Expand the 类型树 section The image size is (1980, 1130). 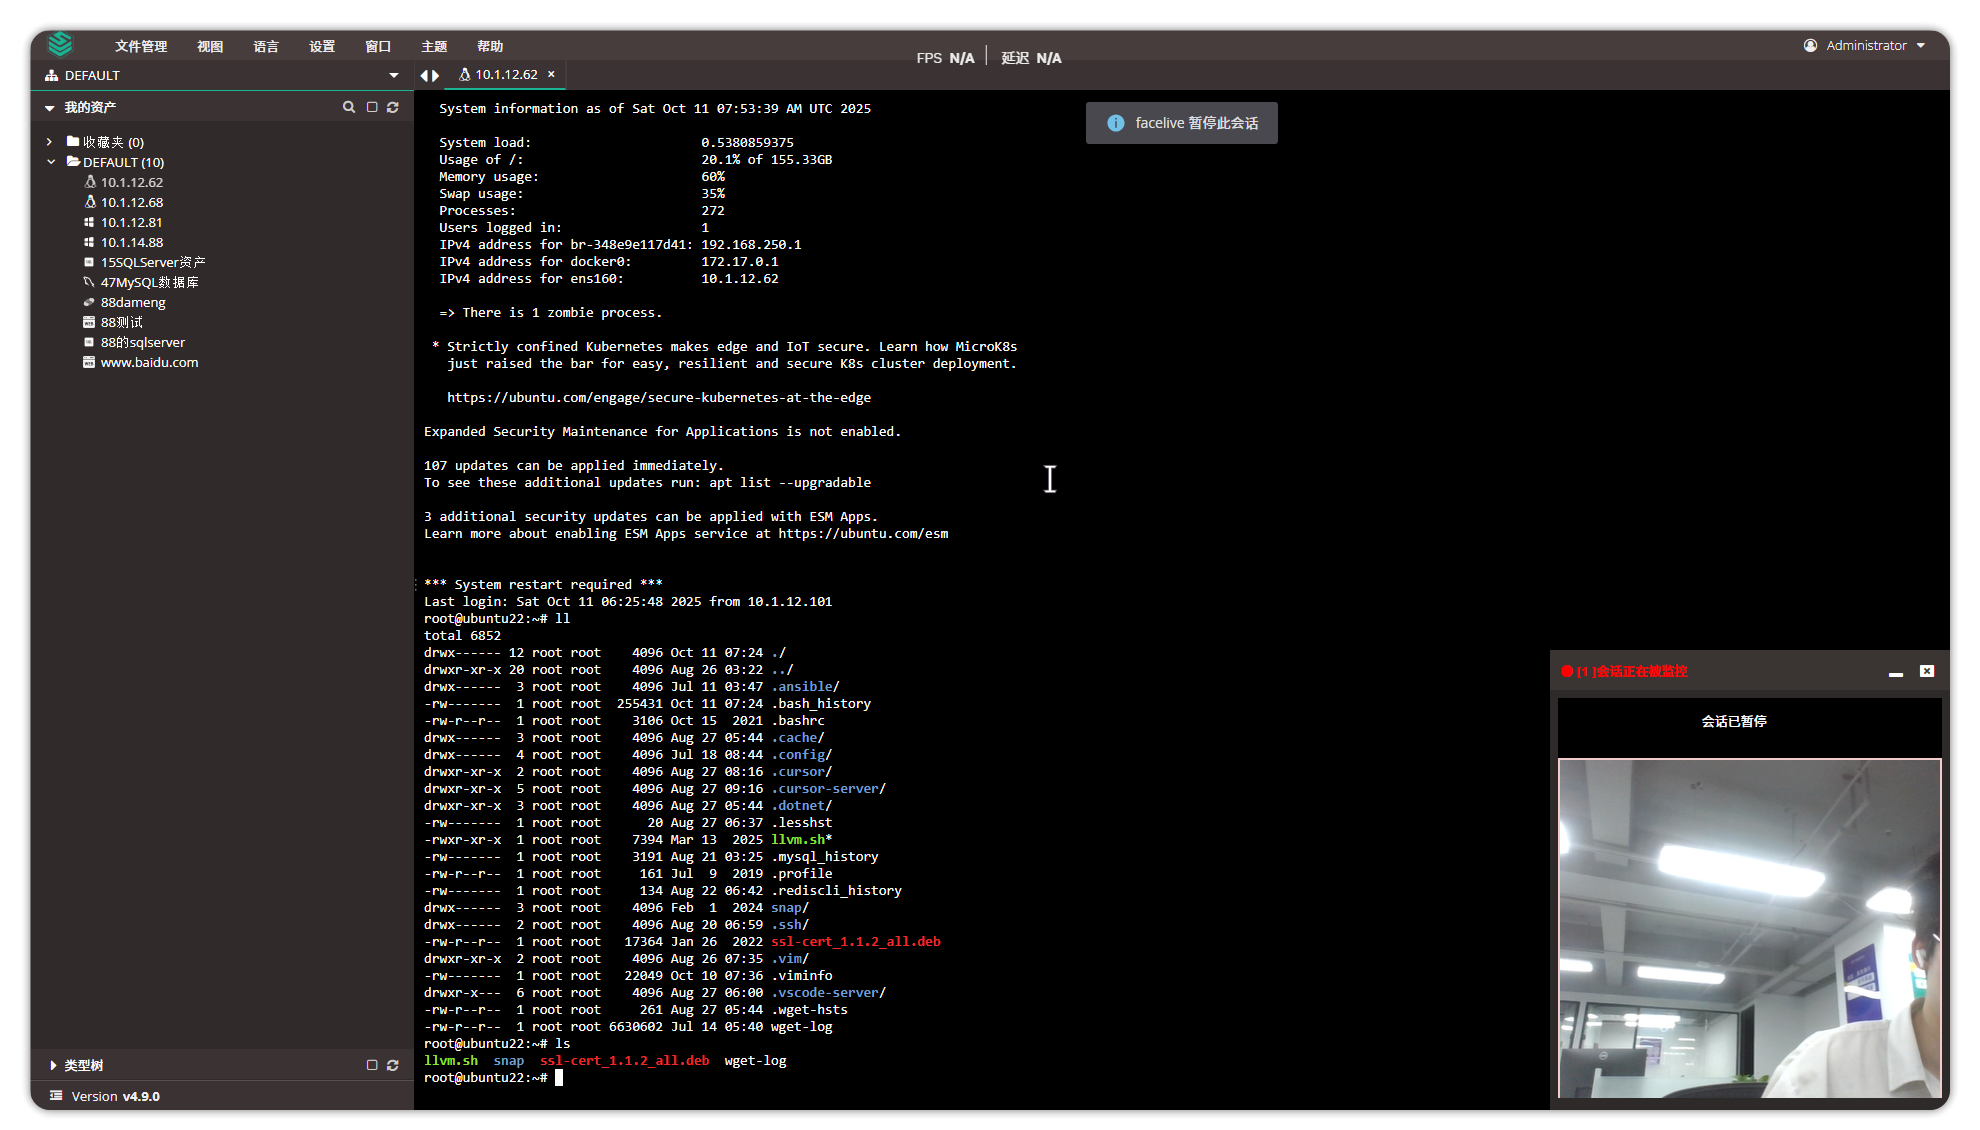pyautogui.click(x=53, y=1065)
